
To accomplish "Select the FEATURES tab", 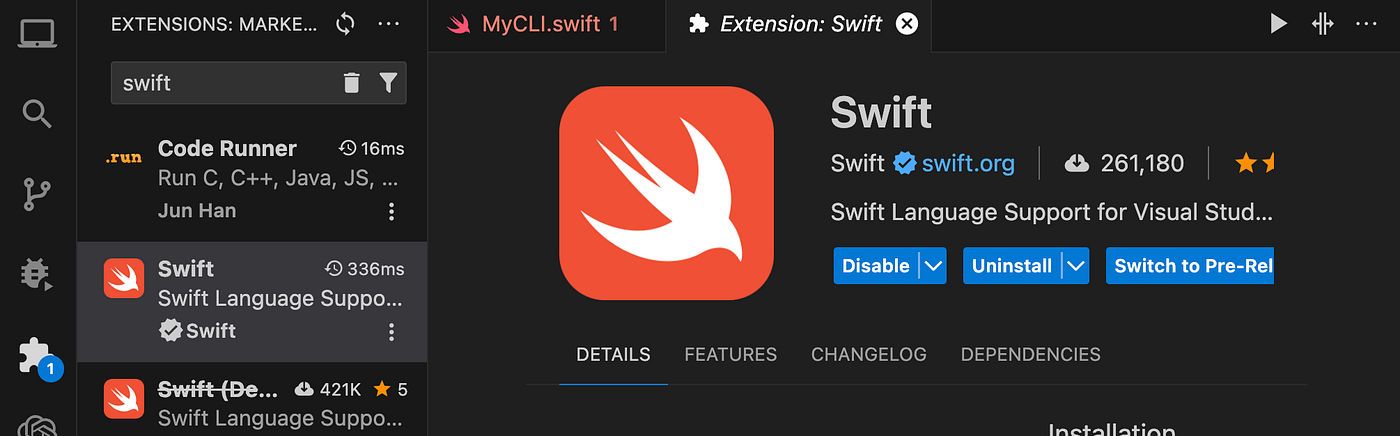I will click(730, 354).
